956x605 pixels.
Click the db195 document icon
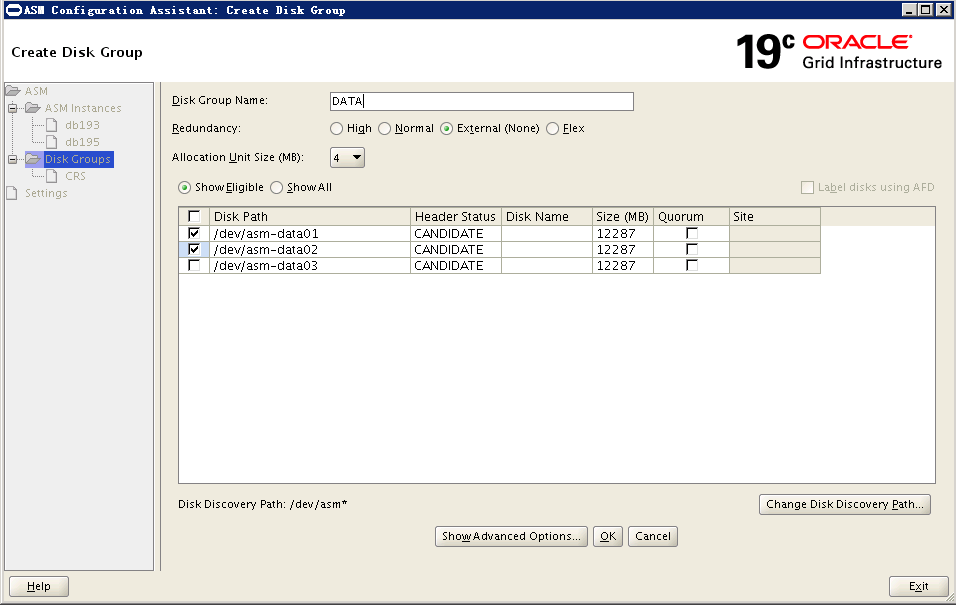[52, 142]
